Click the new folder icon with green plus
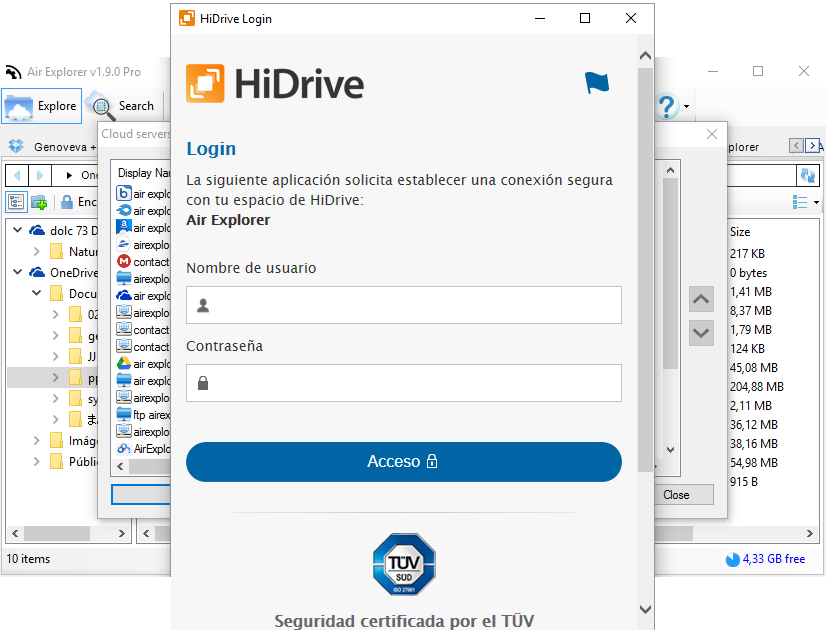Image resolution: width=826 pixels, height=630 pixels. click(40, 202)
